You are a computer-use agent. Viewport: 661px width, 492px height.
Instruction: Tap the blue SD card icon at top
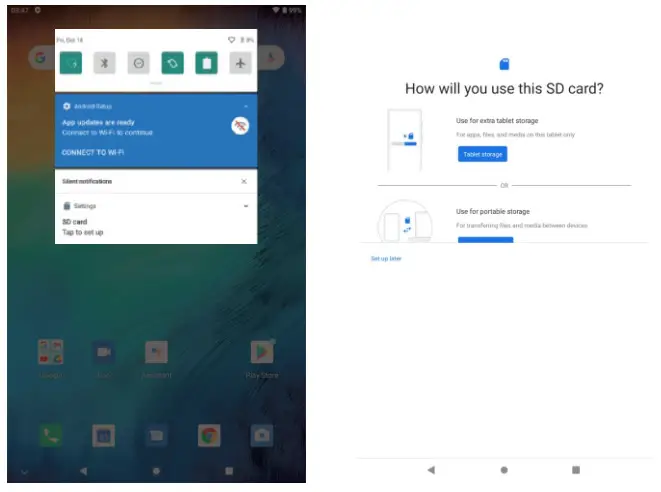(x=504, y=64)
